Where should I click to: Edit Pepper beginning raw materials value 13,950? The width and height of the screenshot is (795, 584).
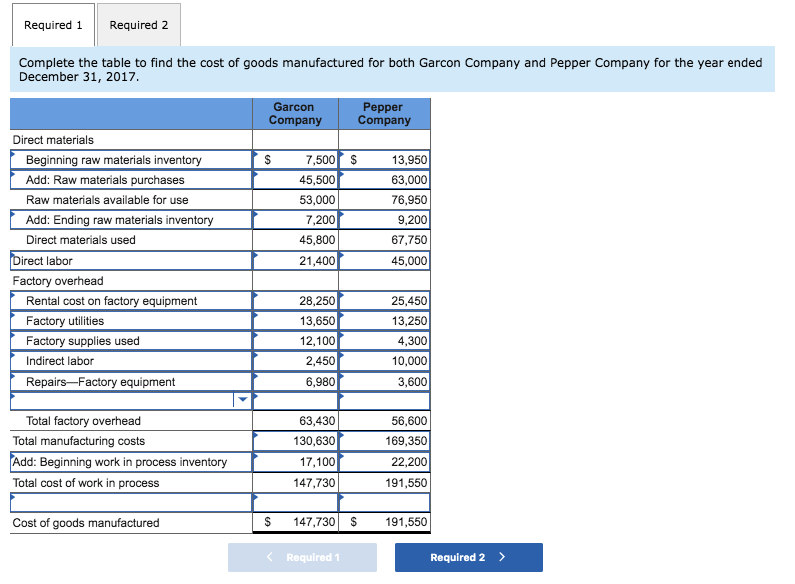384,160
